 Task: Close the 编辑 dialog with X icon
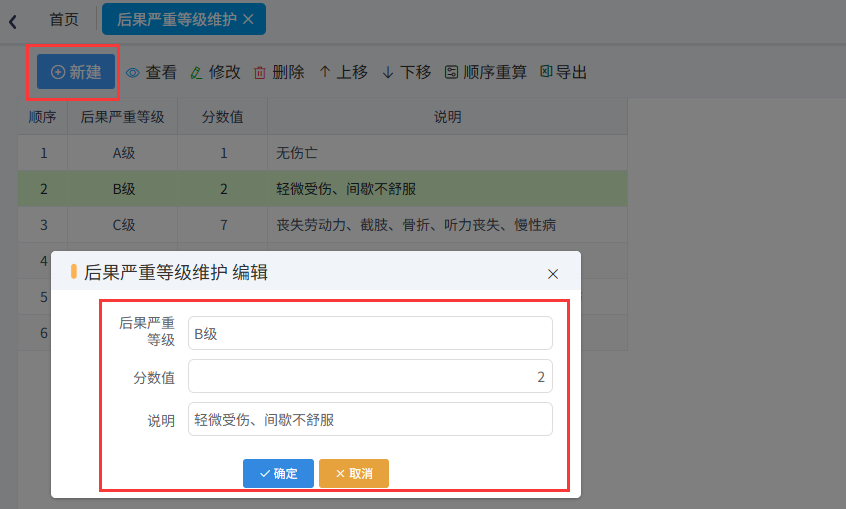552,274
